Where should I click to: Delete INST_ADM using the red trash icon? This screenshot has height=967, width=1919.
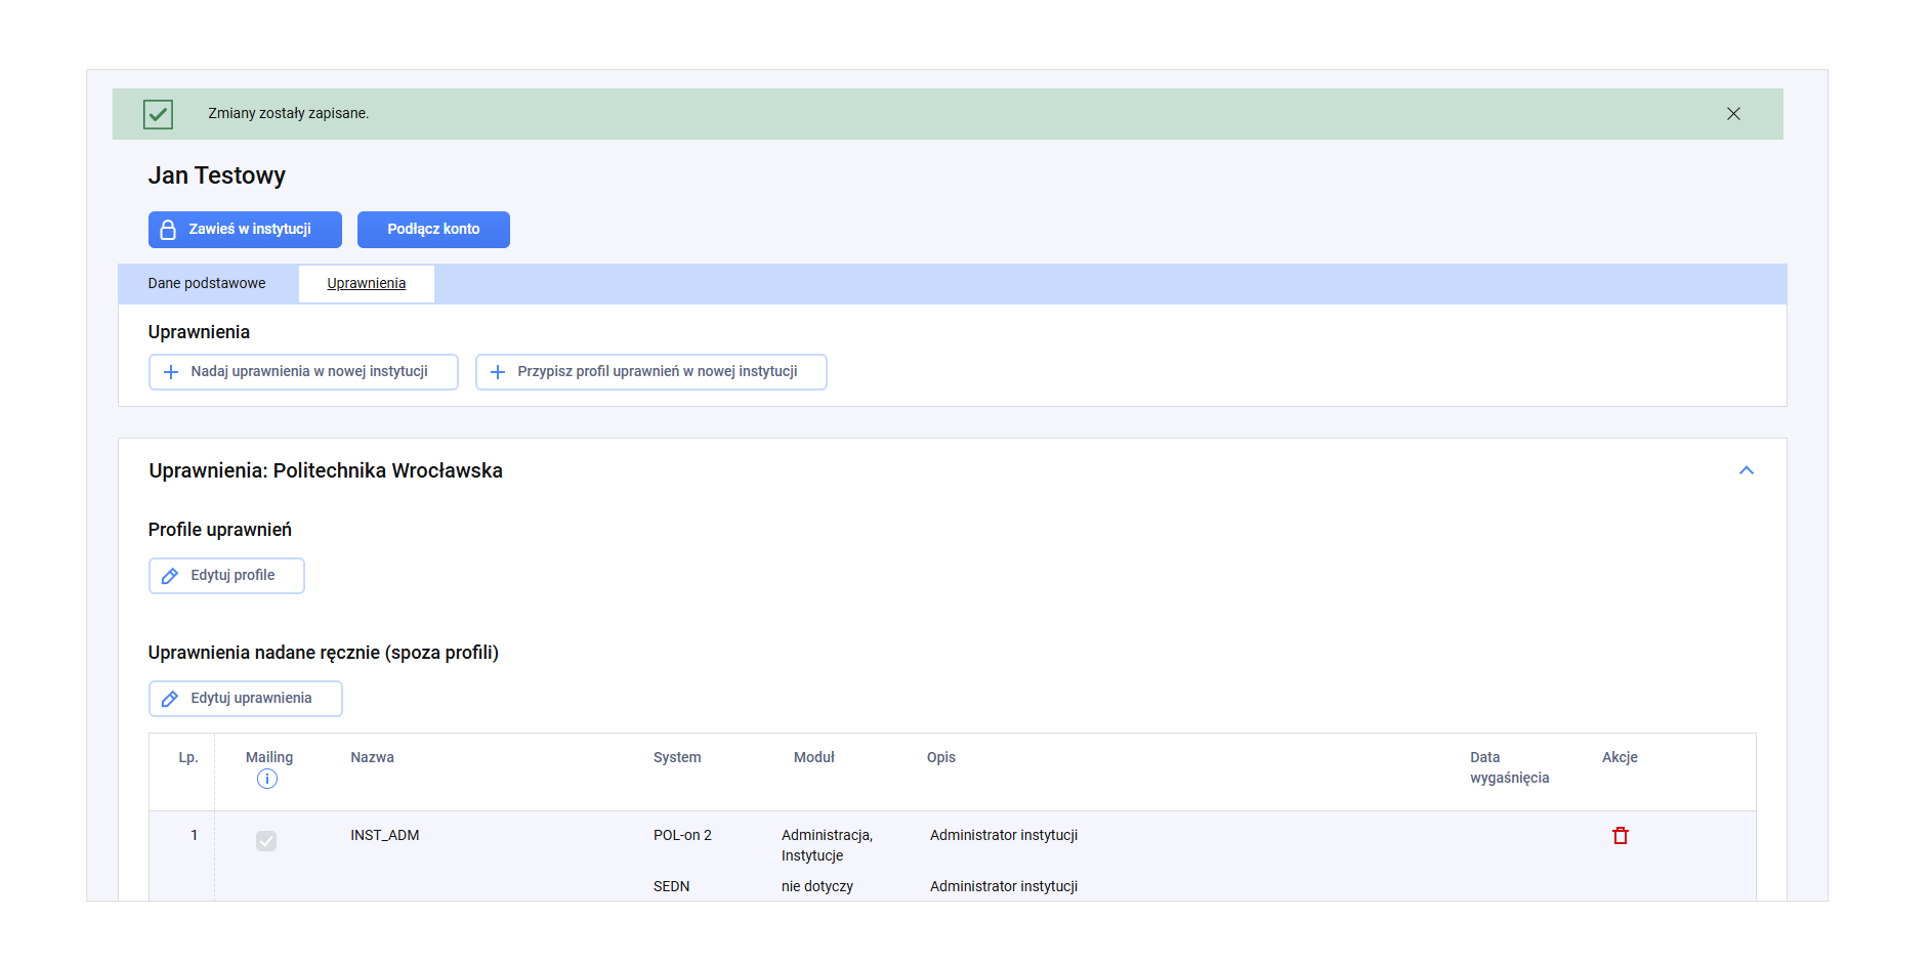(x=1620, y=836)
